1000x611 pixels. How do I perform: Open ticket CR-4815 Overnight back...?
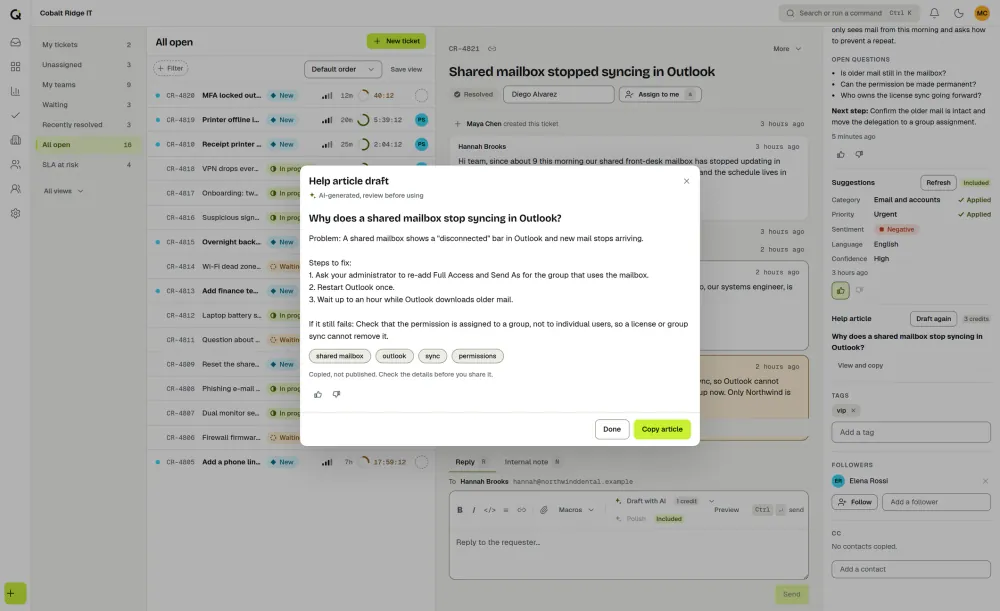pyautogui.click(x=291, y=242)
